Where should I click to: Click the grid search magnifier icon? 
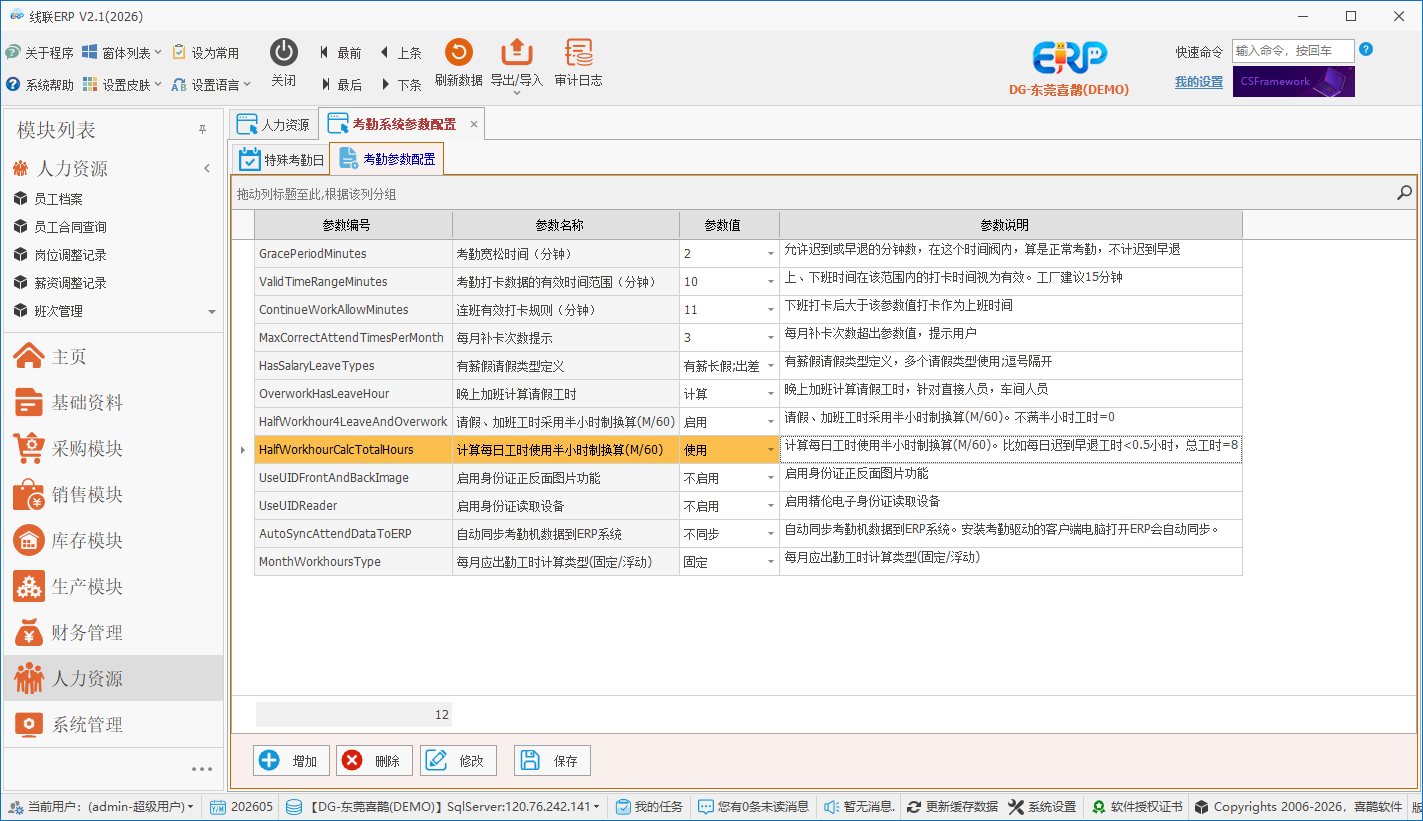tap(1404, 193)
